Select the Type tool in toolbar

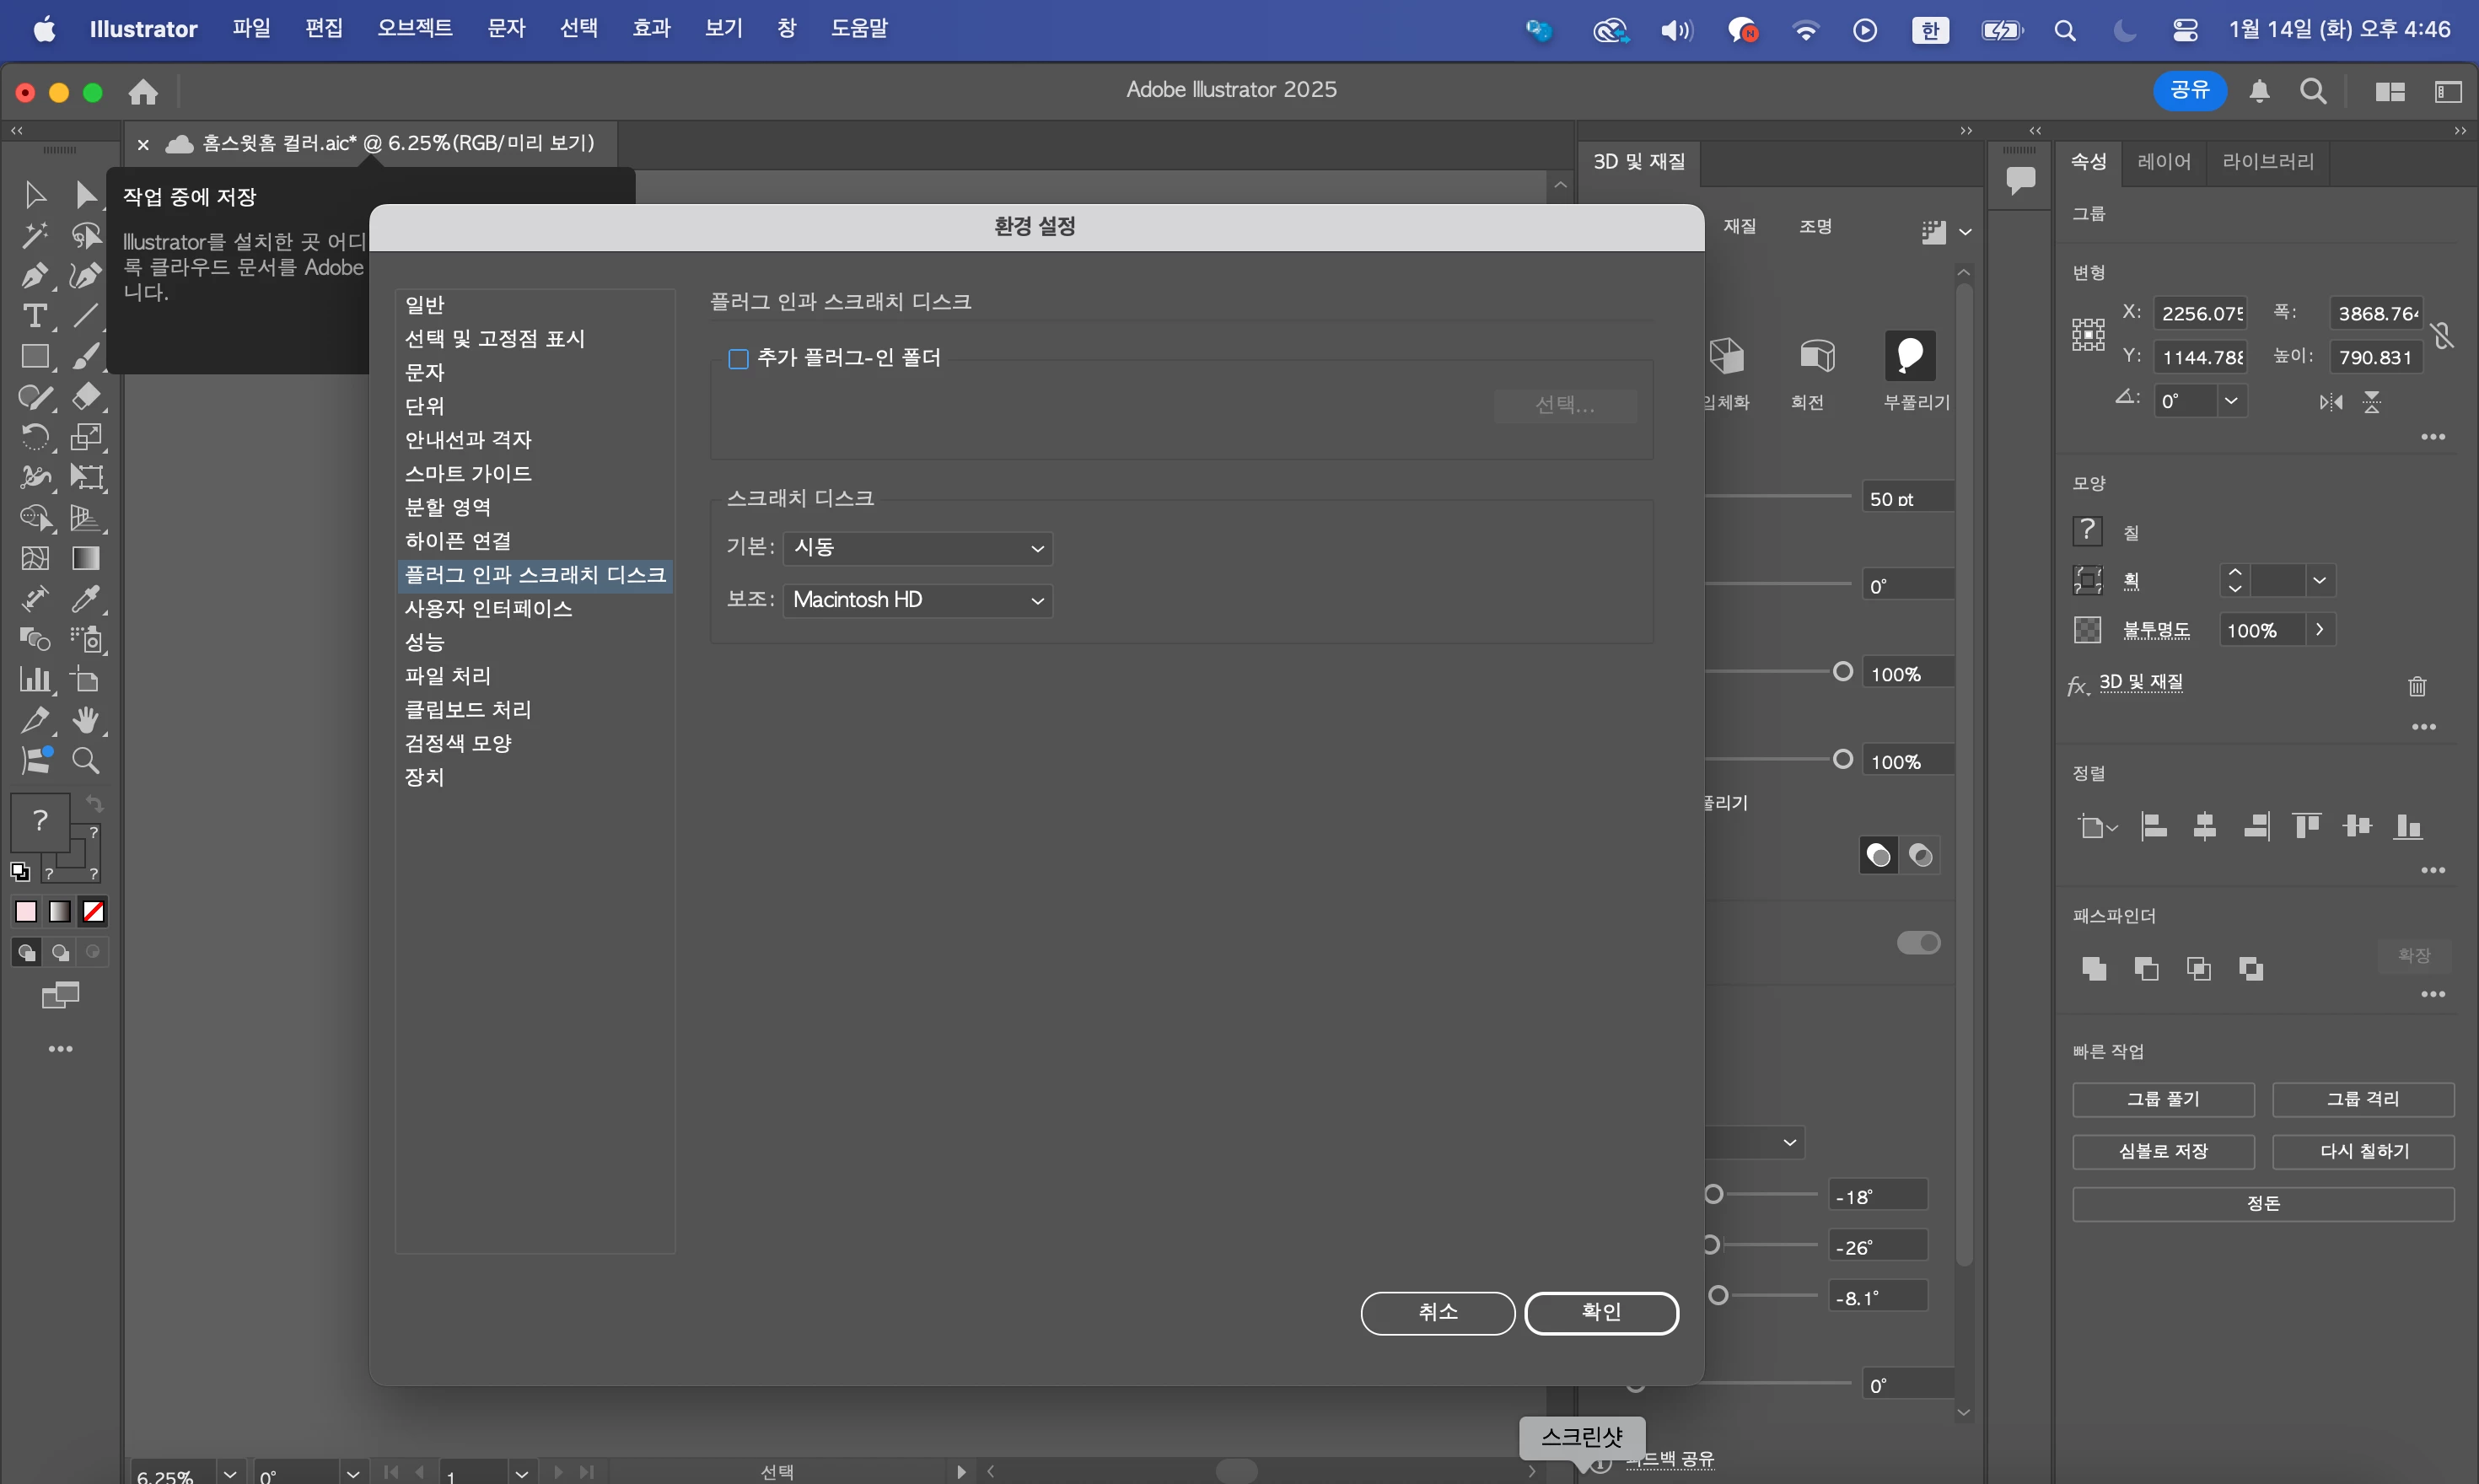coord(34,316)
